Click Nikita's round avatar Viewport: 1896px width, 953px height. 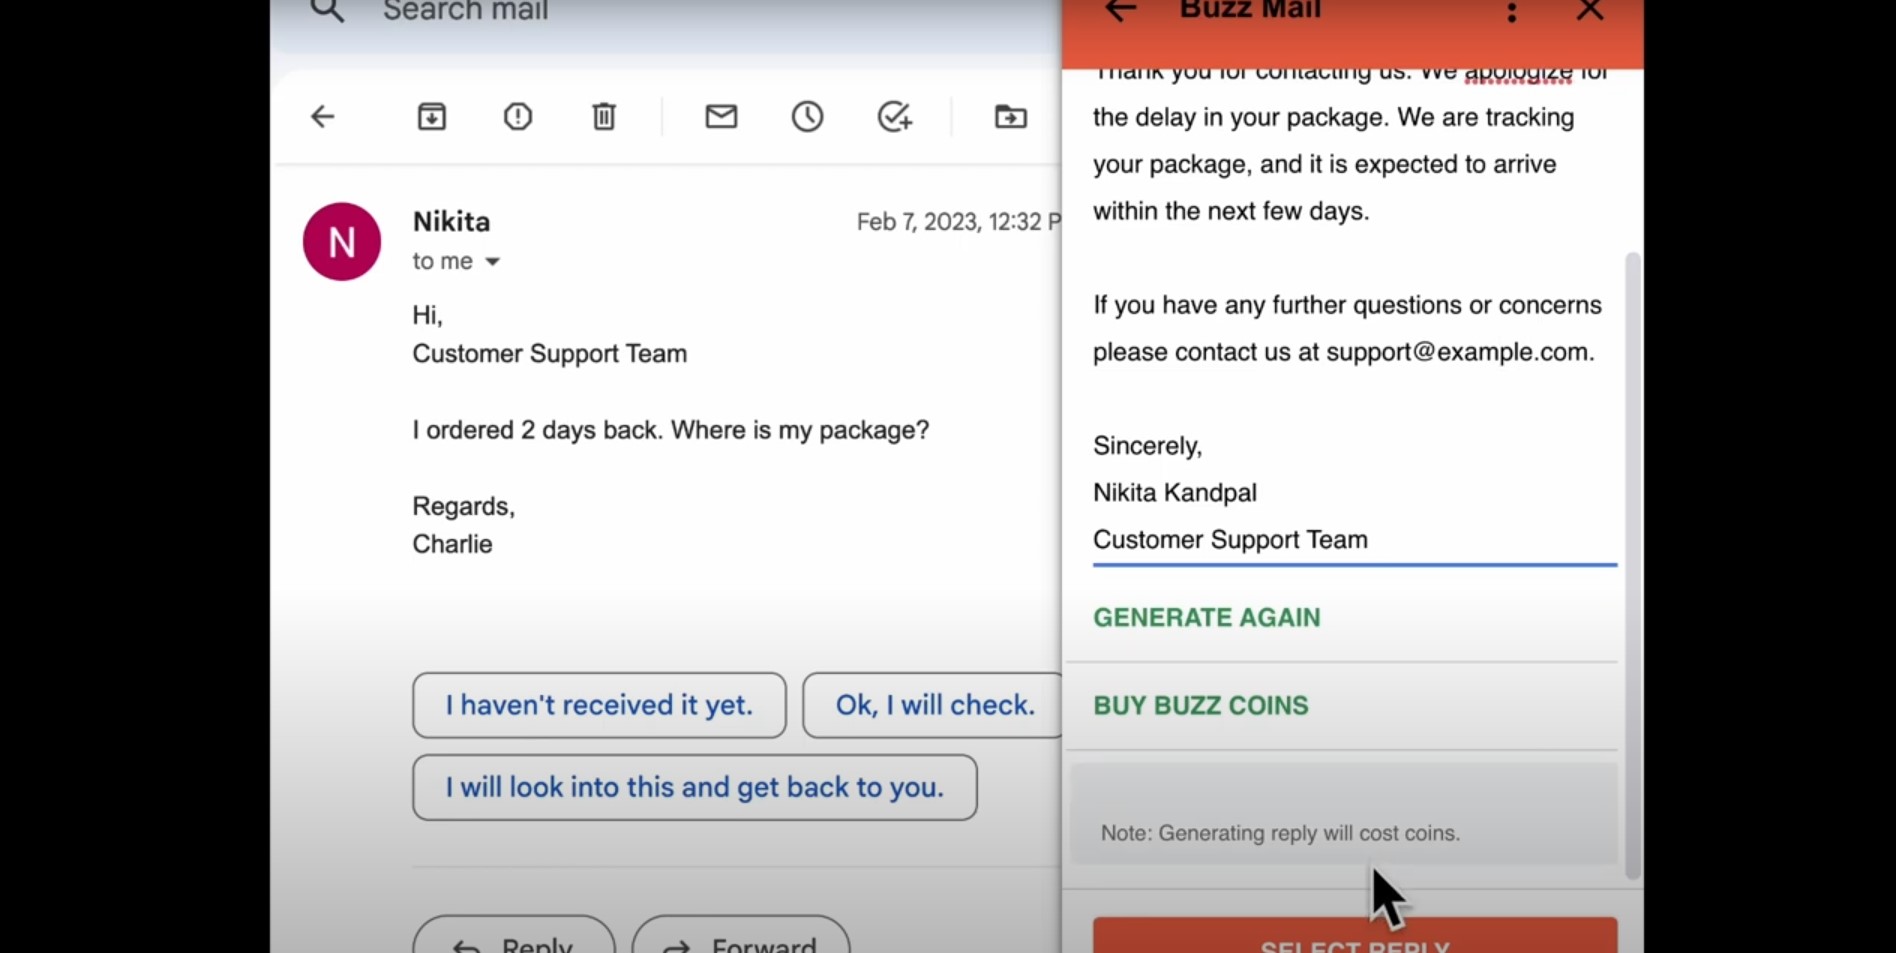[342, 242]
